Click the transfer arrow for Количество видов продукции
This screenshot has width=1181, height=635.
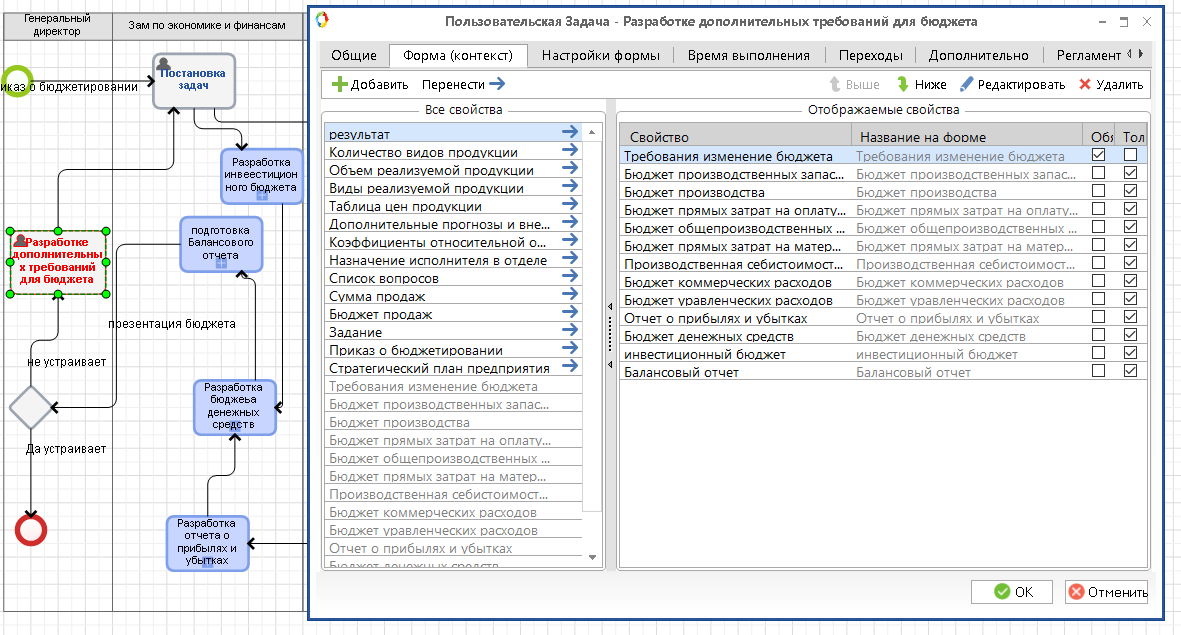(570, 151)
